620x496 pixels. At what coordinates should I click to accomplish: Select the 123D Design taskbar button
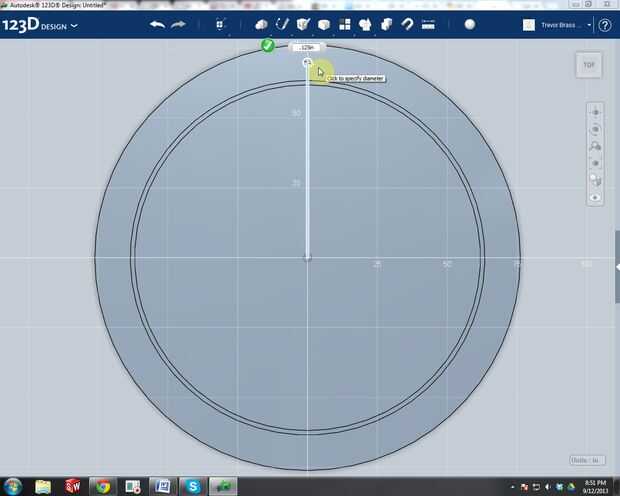click(223, 487)
